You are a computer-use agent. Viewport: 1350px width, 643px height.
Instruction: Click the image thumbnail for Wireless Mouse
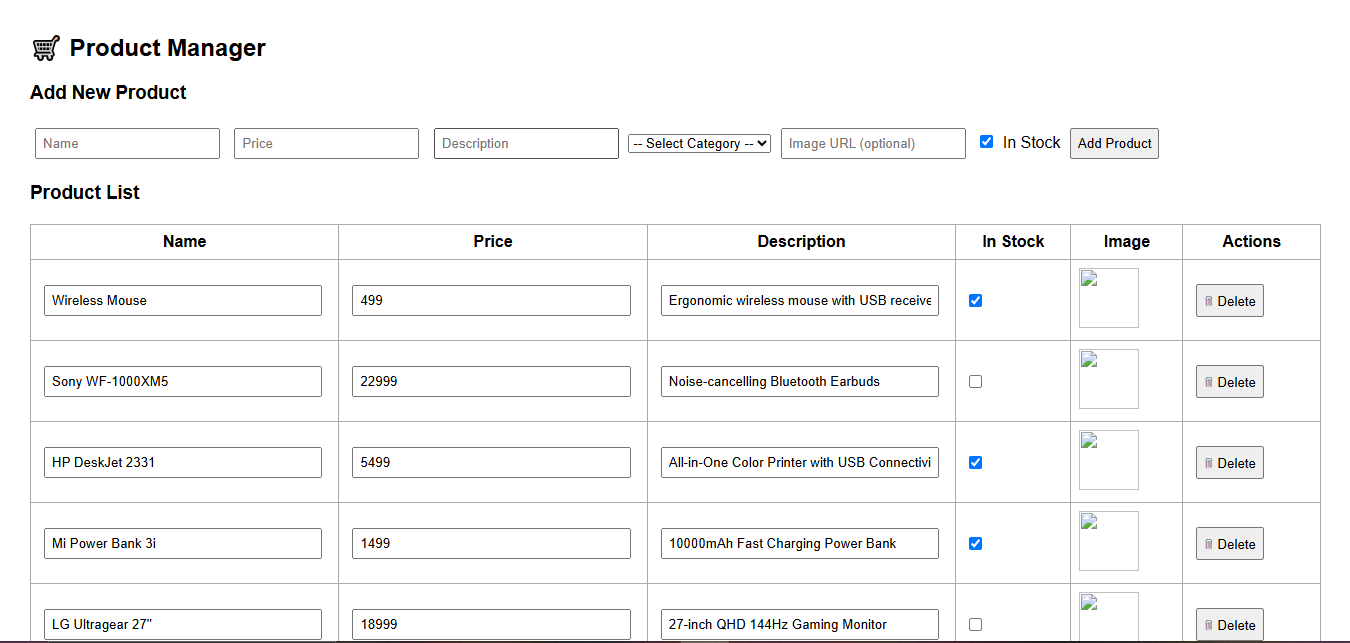pos(1108,298)
